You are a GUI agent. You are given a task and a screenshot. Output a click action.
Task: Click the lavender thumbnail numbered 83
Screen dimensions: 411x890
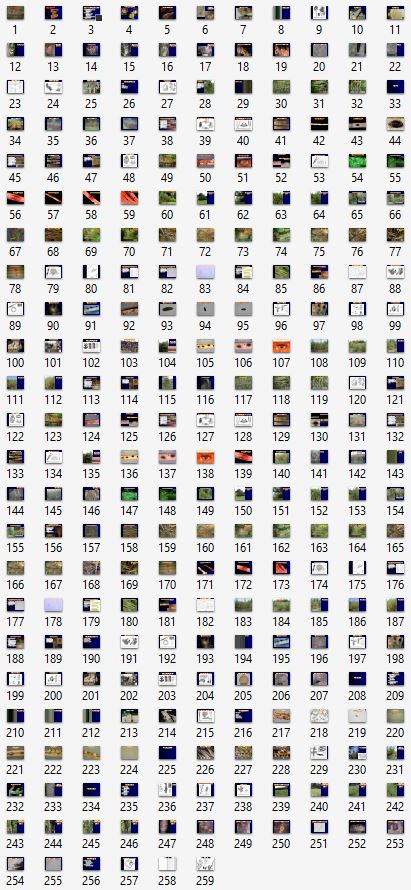tap(205, 271)
